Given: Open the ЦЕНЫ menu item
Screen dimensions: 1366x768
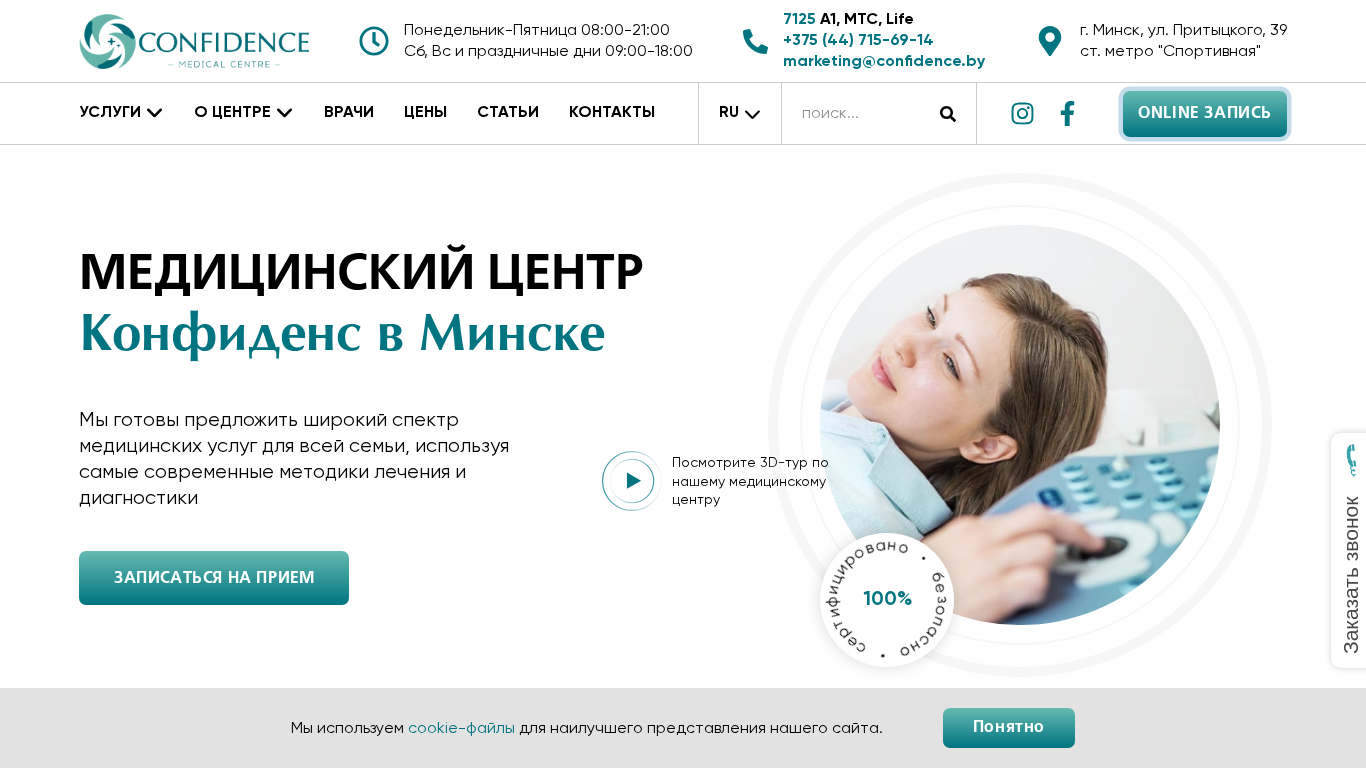Looking at the screenshot, I should click(425, 112).
